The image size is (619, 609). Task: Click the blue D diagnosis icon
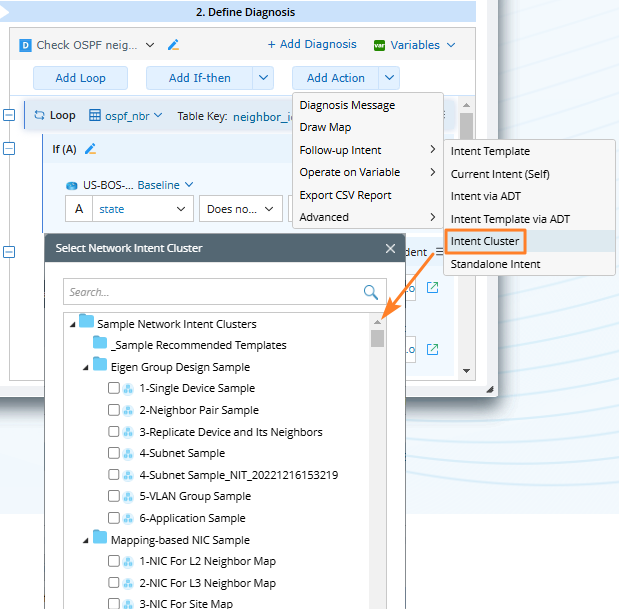click(x=25, y=45)
